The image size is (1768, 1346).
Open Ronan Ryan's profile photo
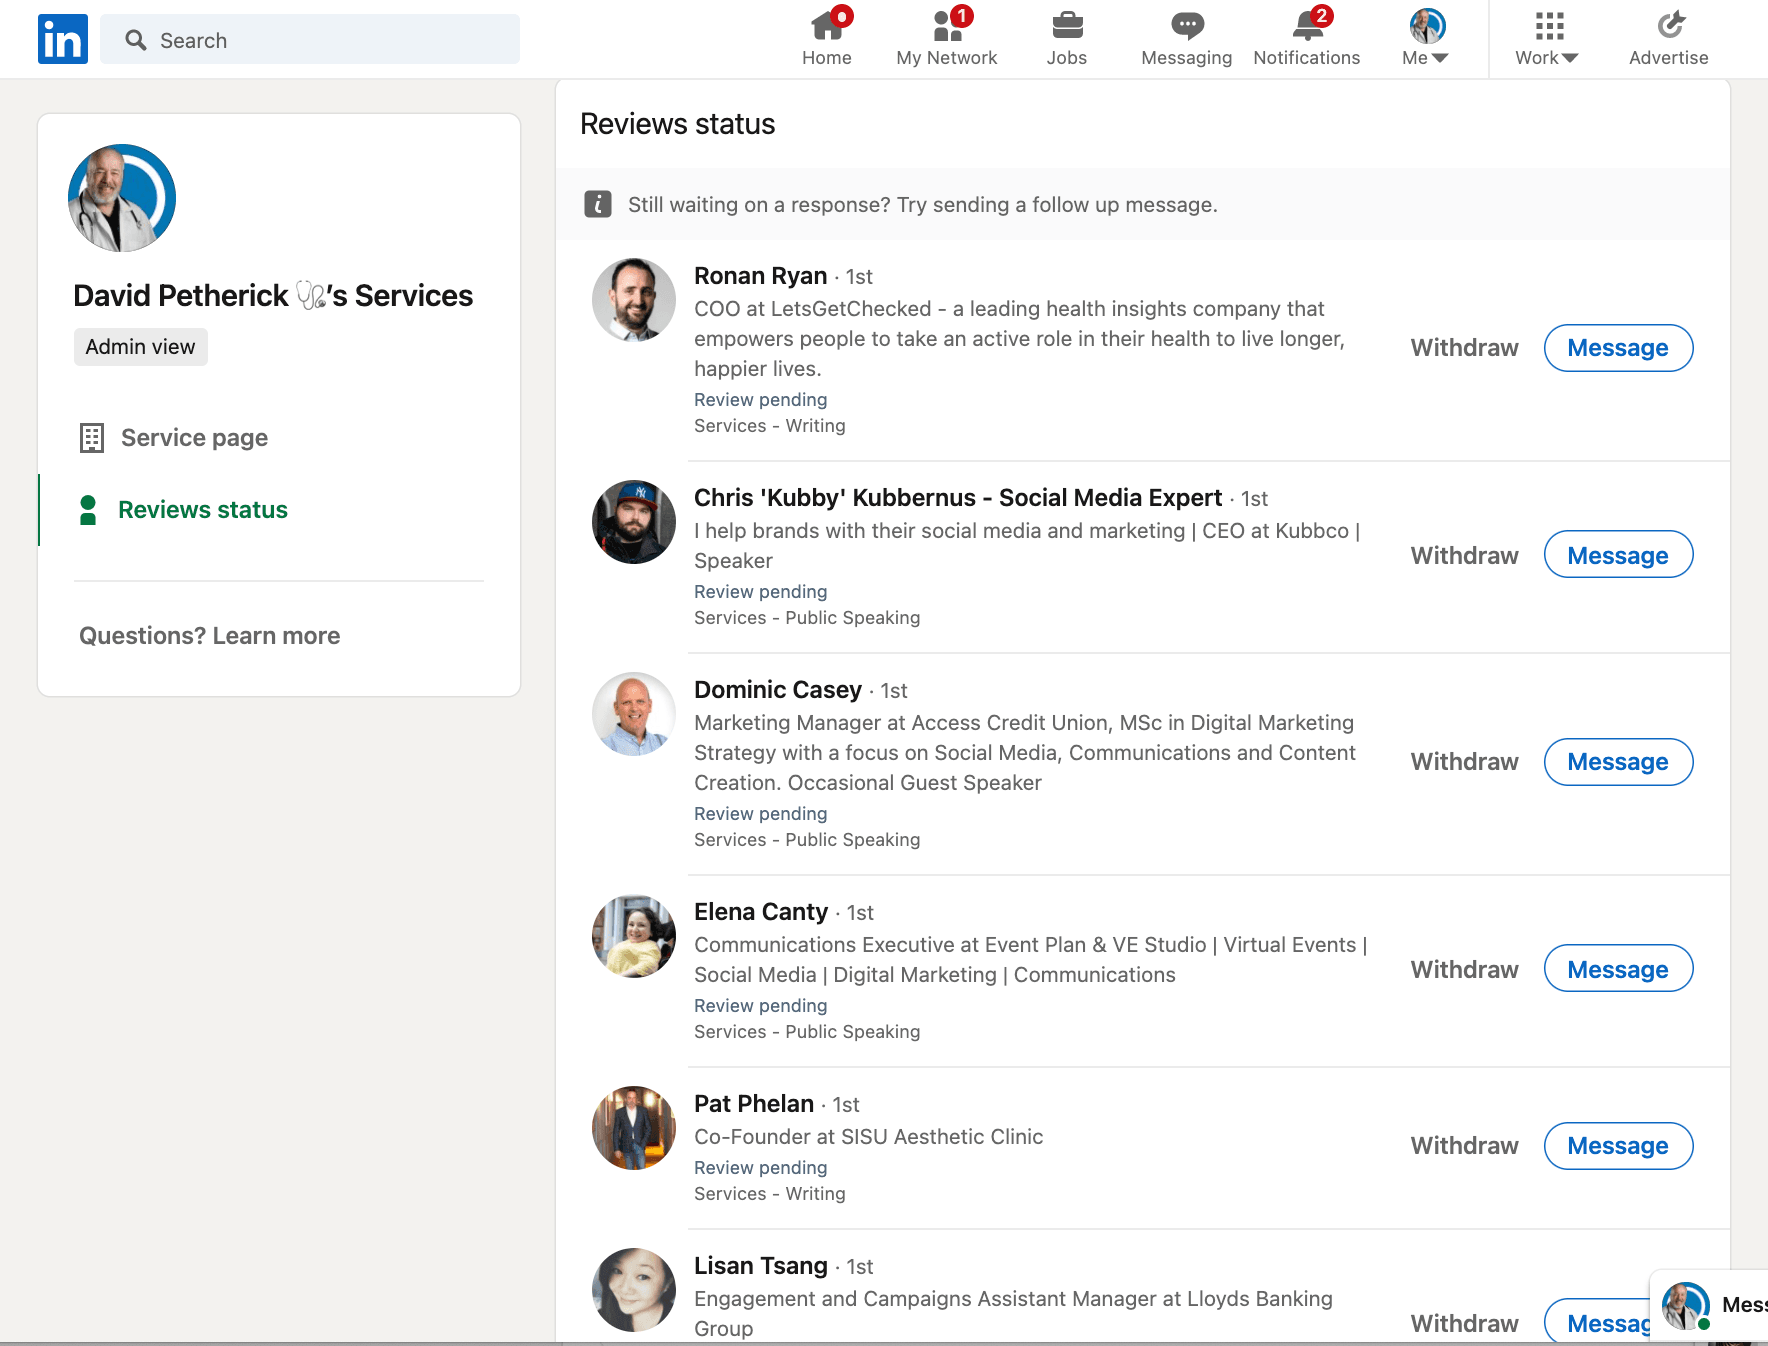(x=634, y=300)
